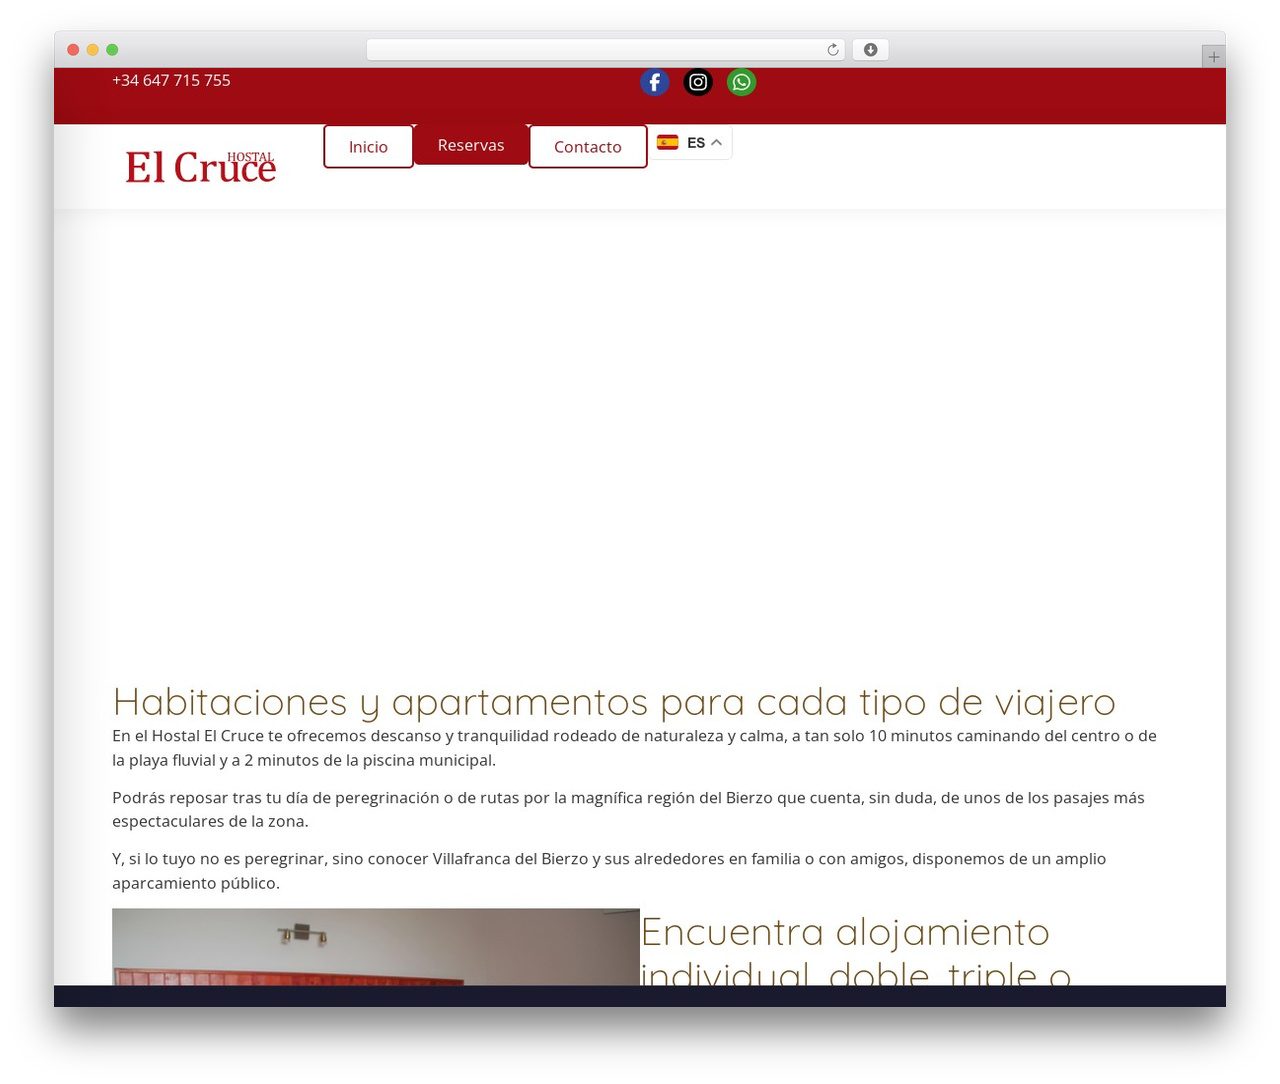Image resolution: width=1280 pixels, height=1084 pixels.
Task: Go to the Inicio menu item
Action: click(x=368, y=147)
